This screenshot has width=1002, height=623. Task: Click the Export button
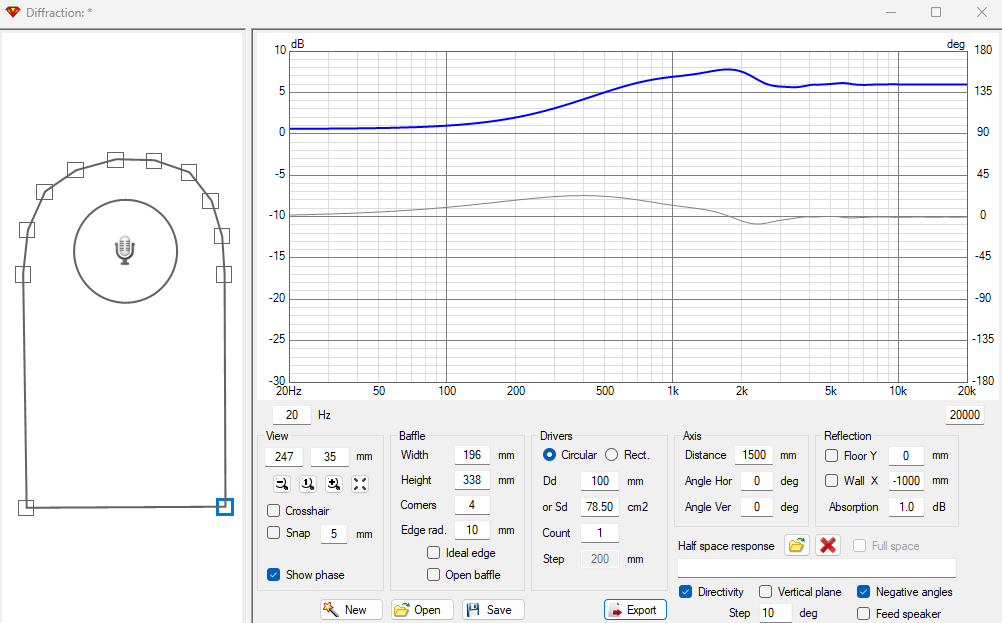click(x=635, y=610)
